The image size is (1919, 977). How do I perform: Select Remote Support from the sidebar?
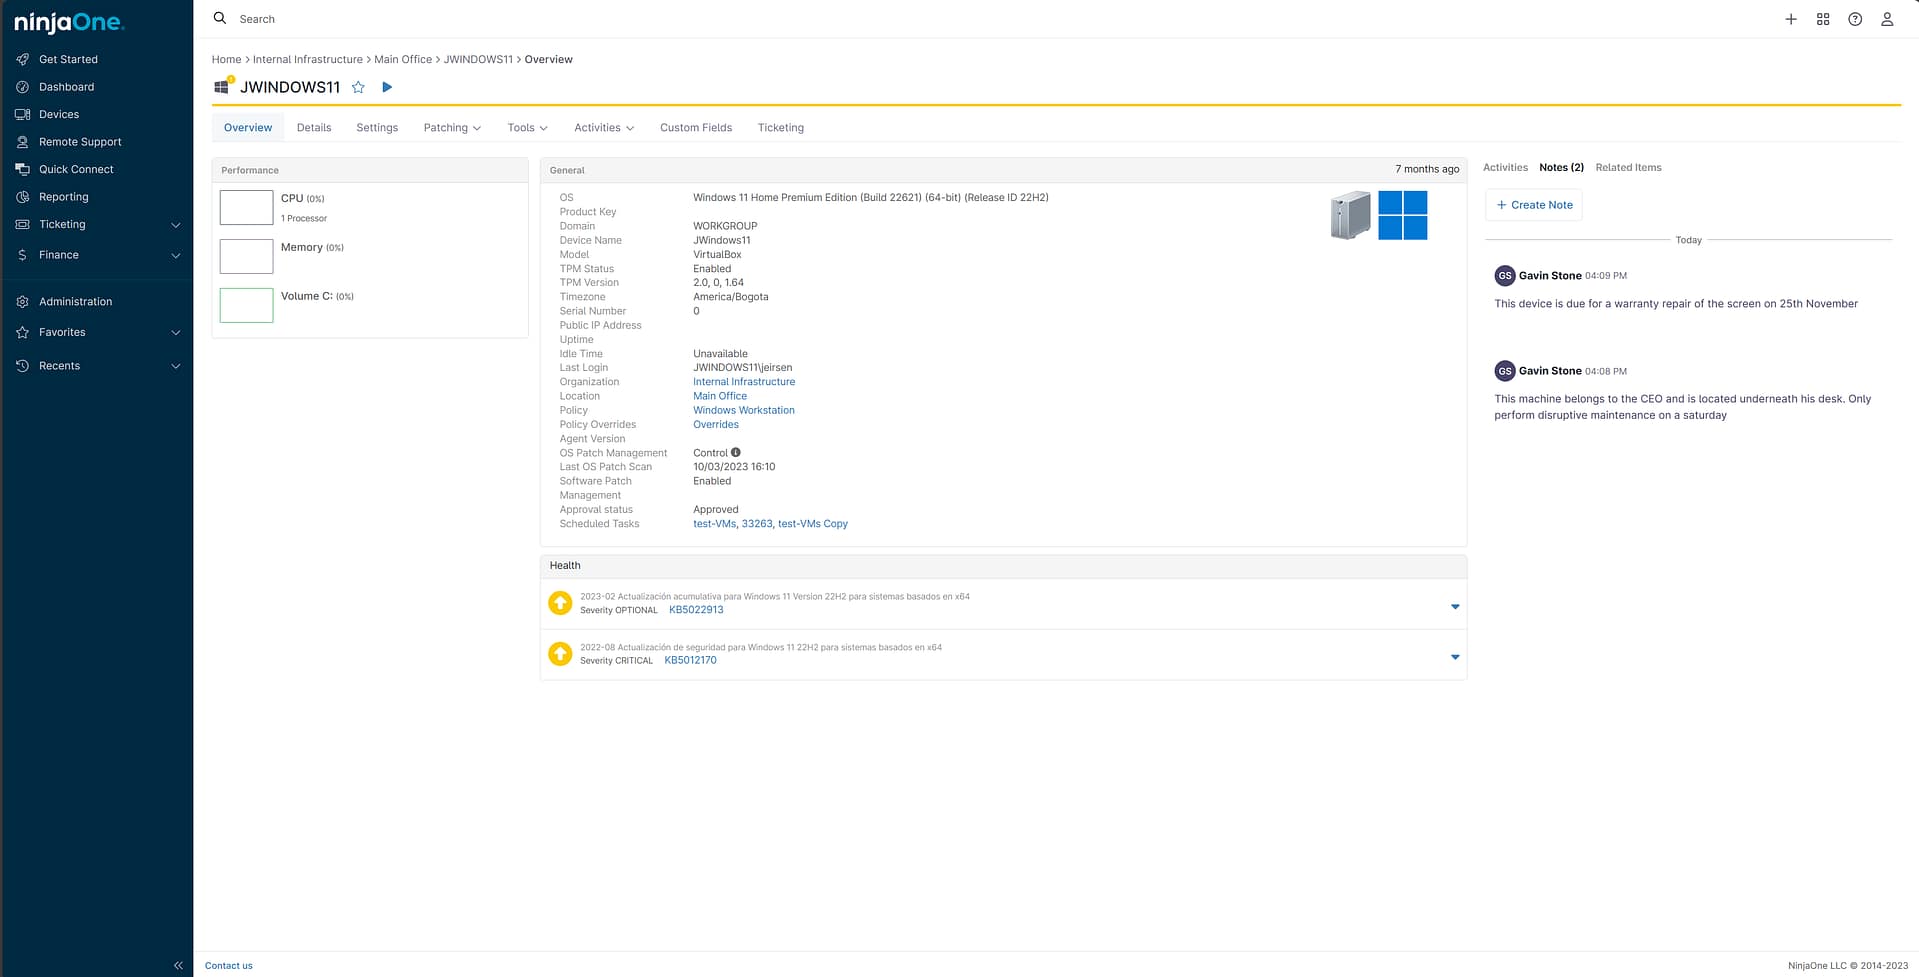(x=80, y=141)
